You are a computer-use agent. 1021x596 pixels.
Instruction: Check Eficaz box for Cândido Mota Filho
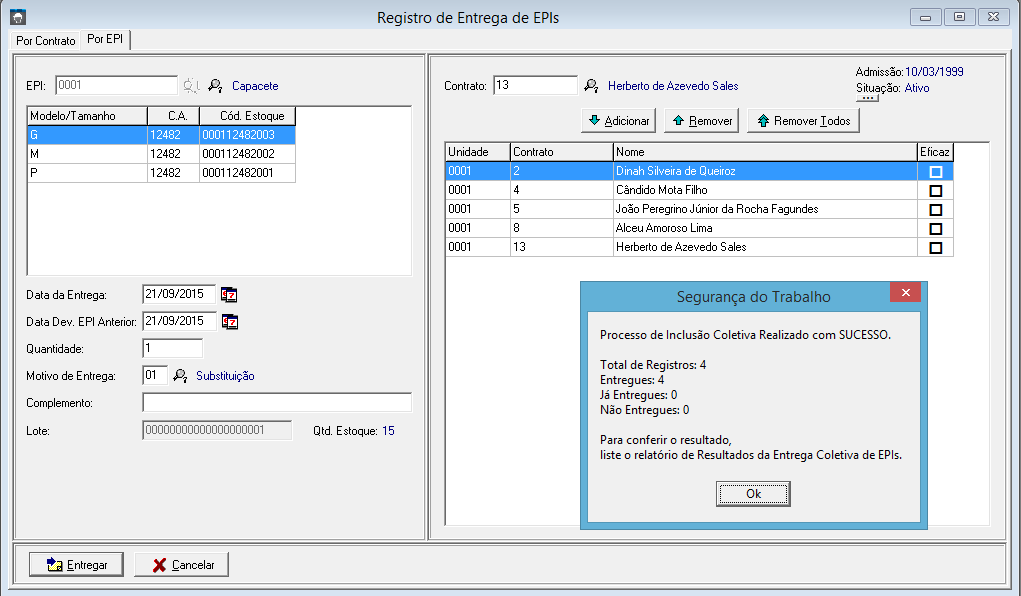click(936, 191)
